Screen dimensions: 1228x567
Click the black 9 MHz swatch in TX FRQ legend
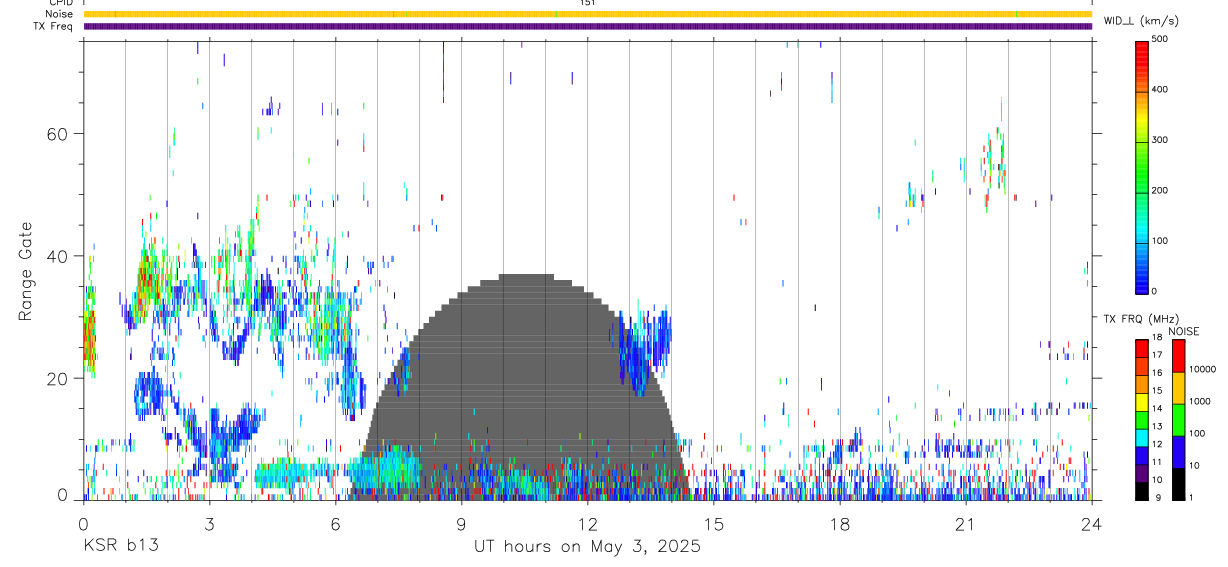tap(1141, 491)
